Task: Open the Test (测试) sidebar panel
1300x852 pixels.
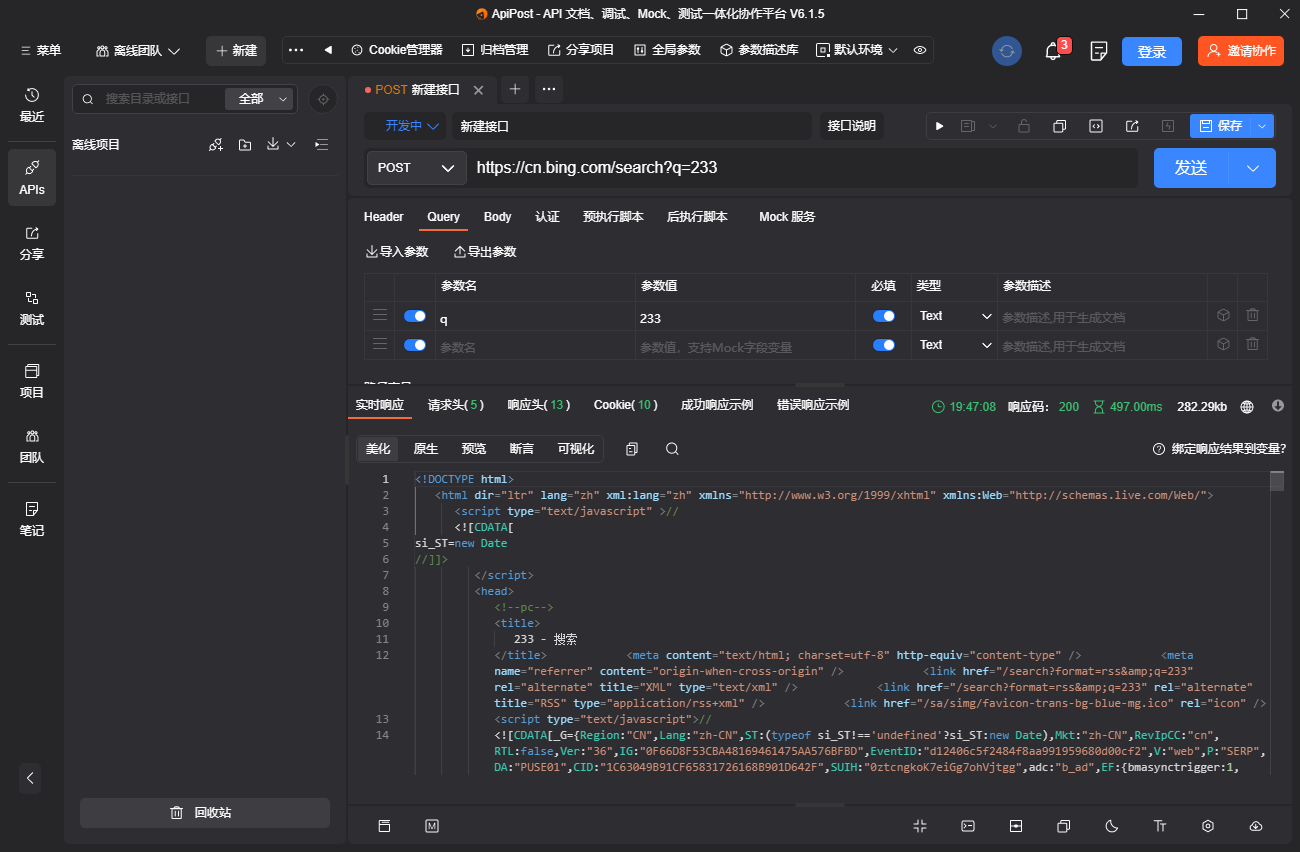Action: (x=32, y=308)
